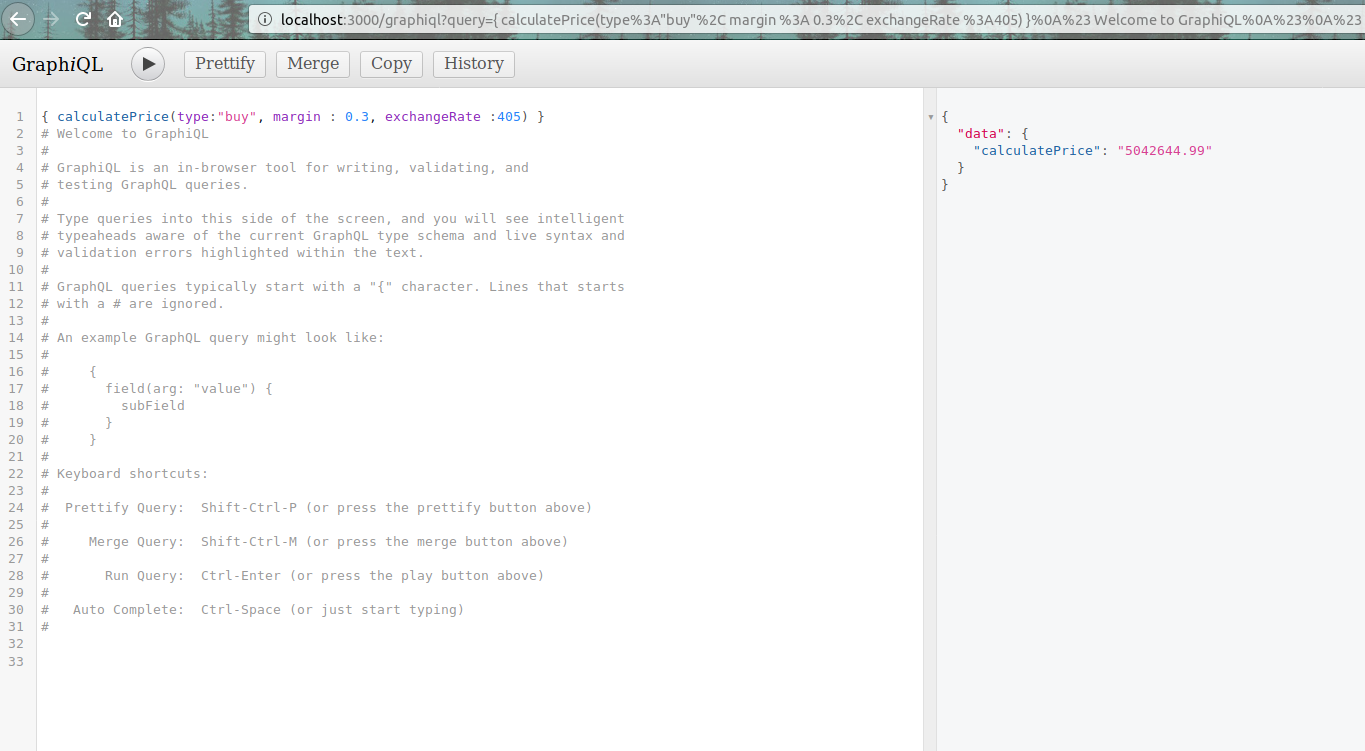
Task: Click the "Merge Query: Shift-Ctrl-M" comment line
Action: [305, 542]
